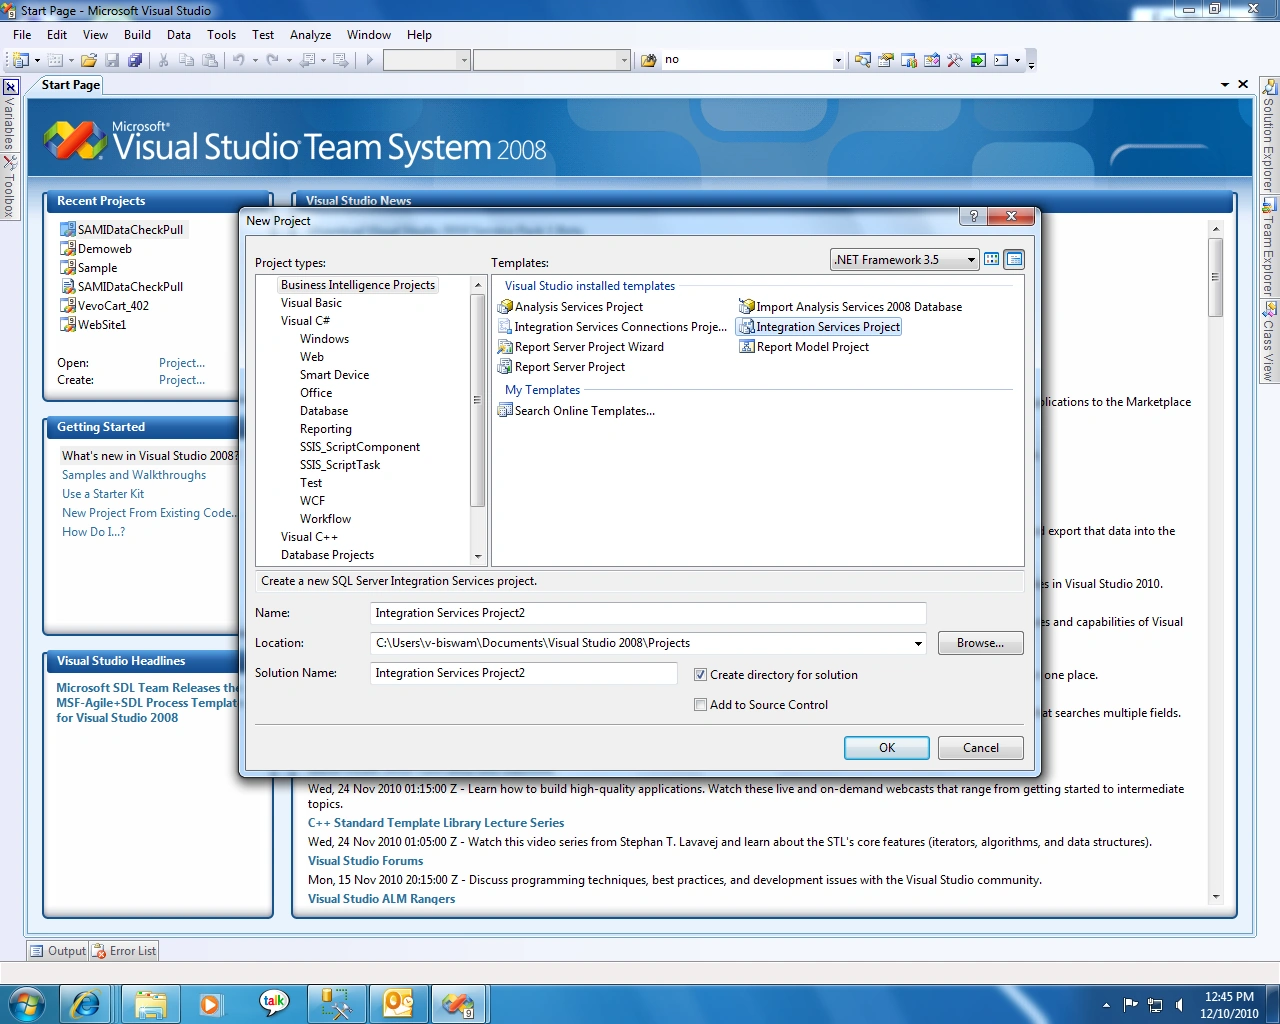Screen dimensions: 1280x1024
Task: Open the Properties Window toolbar icon
Action: [x=885, y=60]
